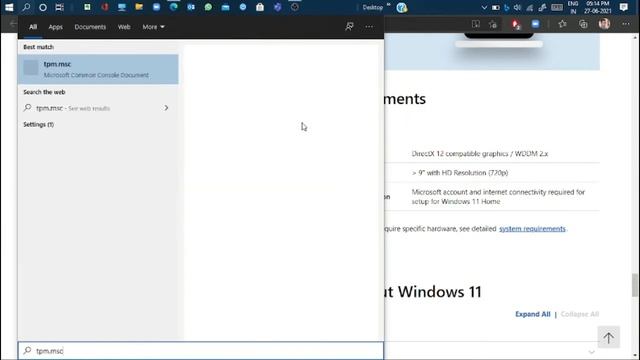Open Microsoft Store bag icon in taskbar
The image size is (640, 360).
pyautogui.click(x=260, y=7)
